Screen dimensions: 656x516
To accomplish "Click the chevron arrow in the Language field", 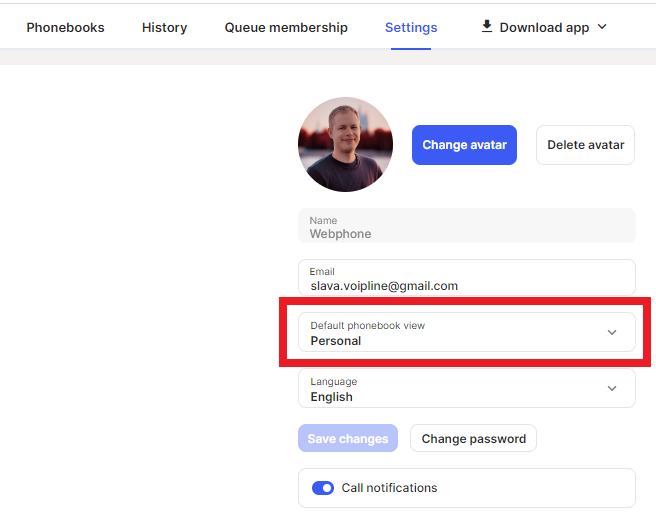I will coord(612,388).
